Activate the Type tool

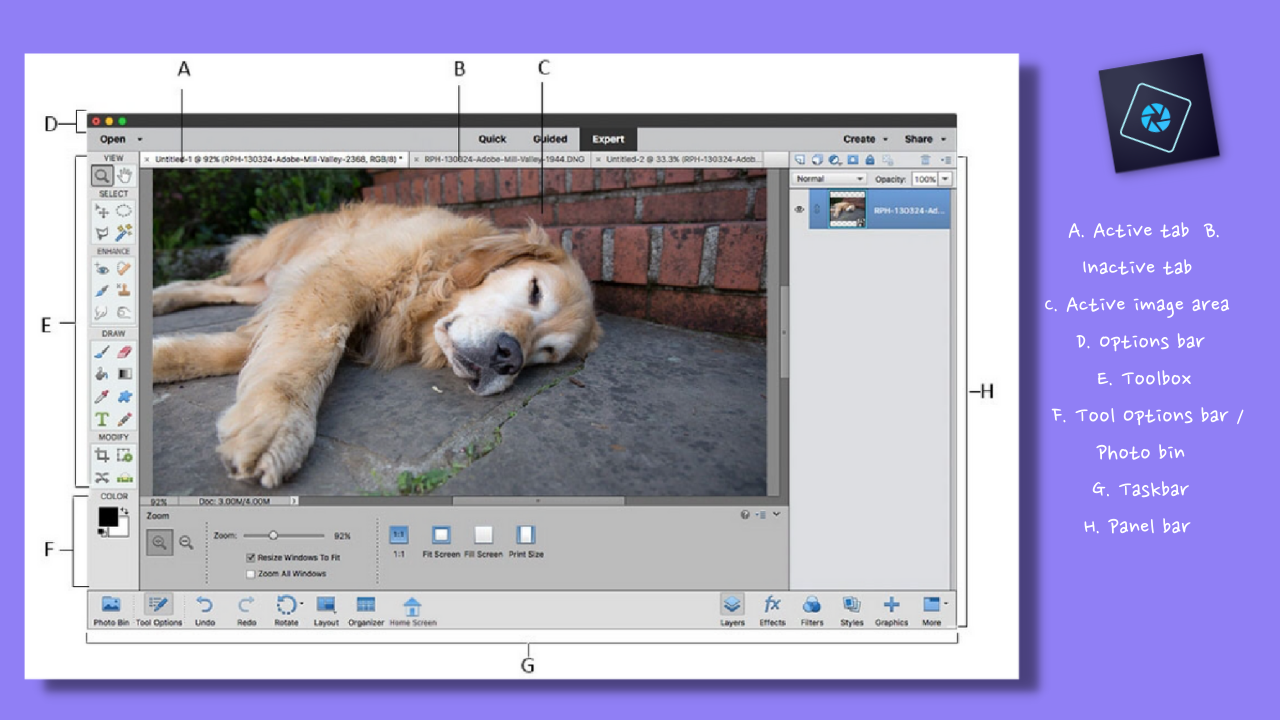click(x=103, y=417)
